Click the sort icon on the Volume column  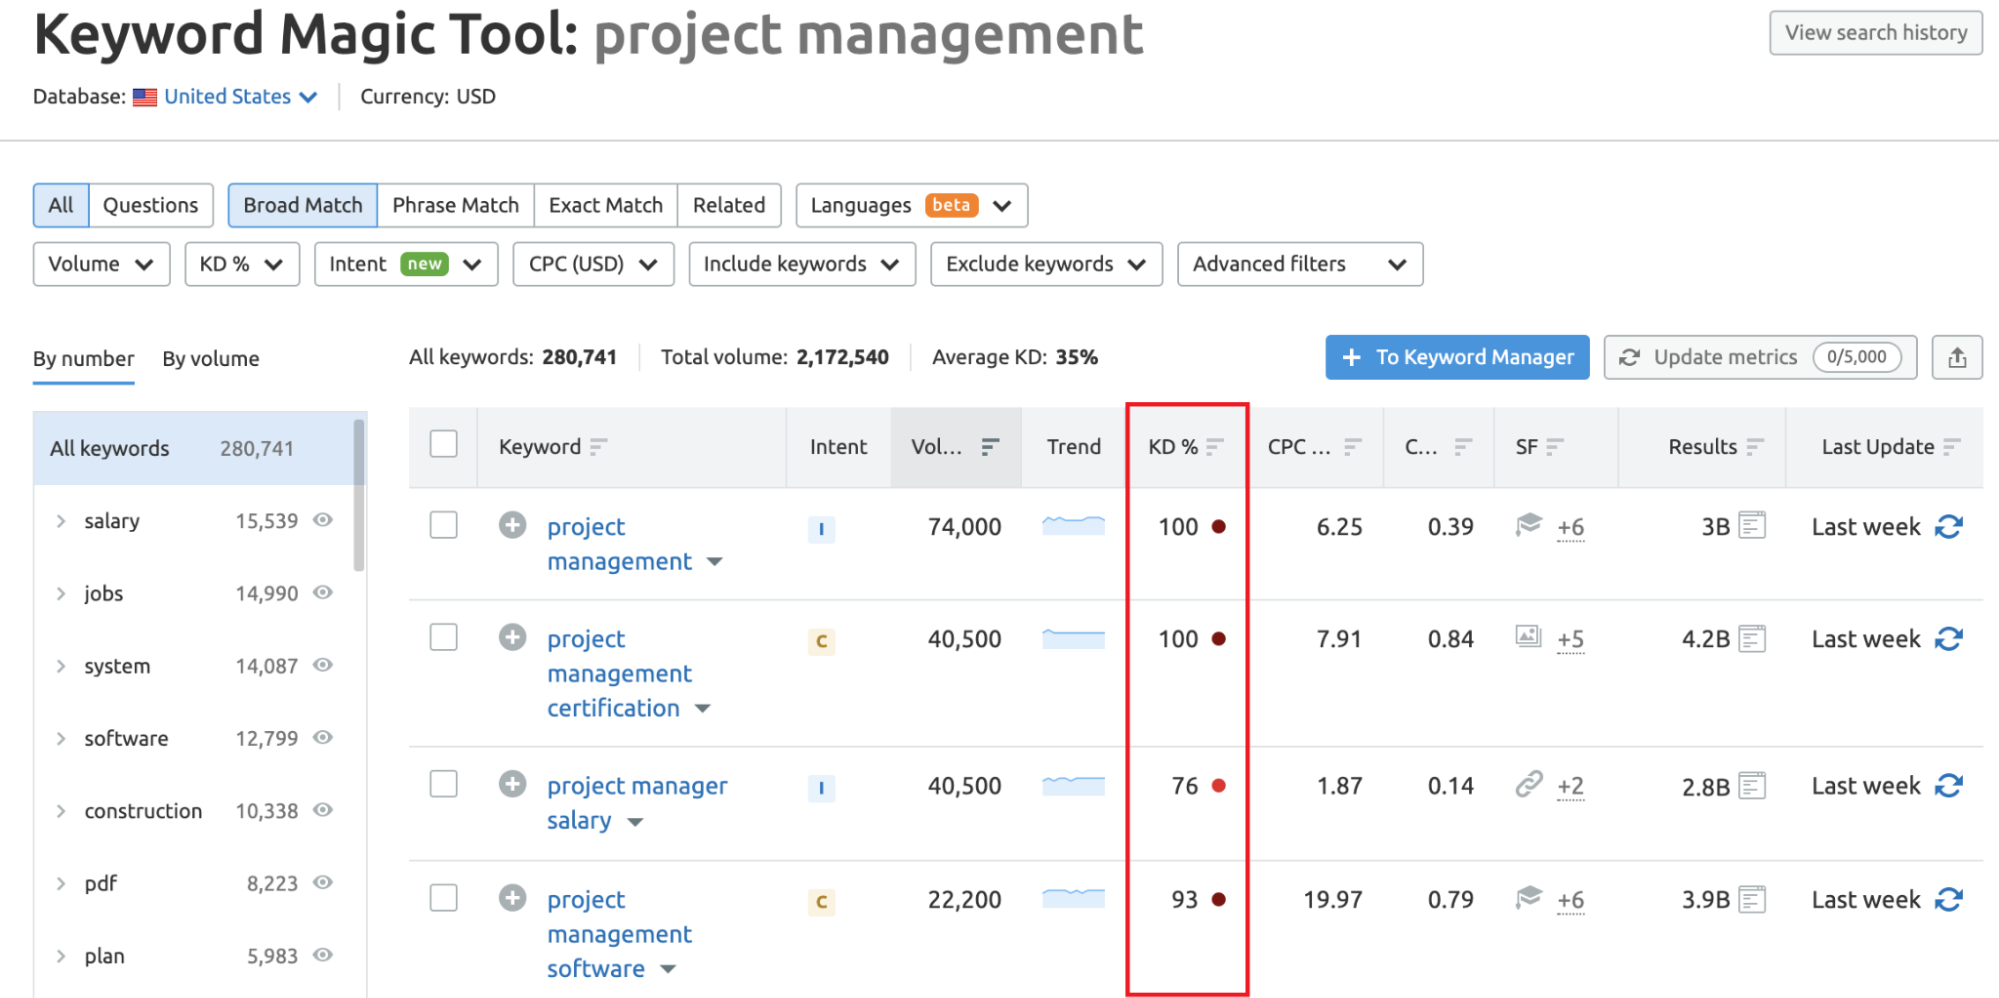pos(989,447)
